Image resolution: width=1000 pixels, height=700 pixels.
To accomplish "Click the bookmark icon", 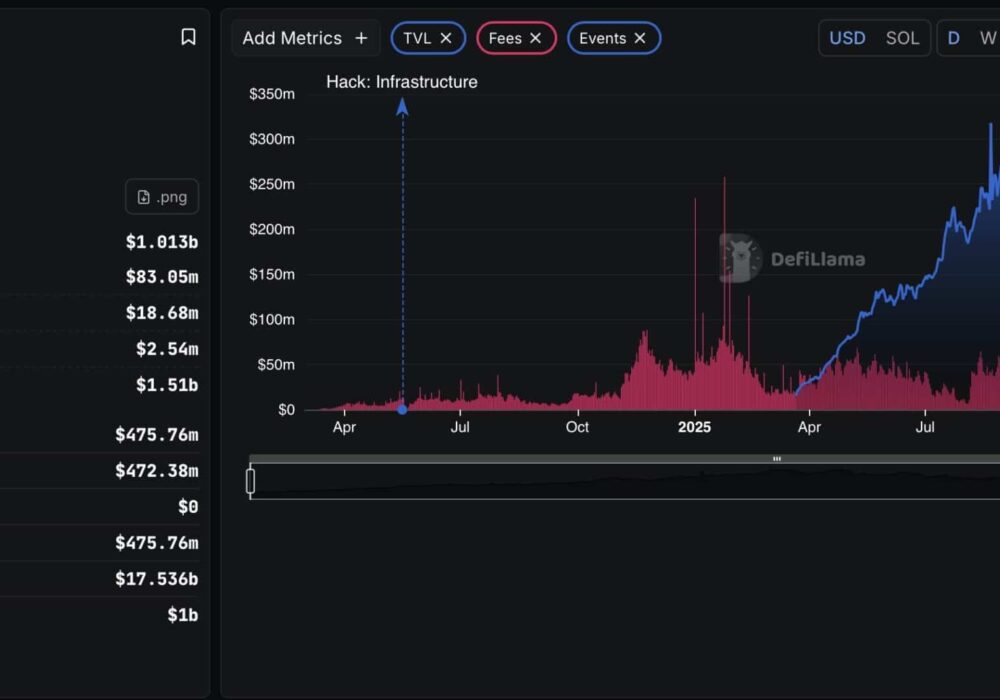I will (188, 37).
